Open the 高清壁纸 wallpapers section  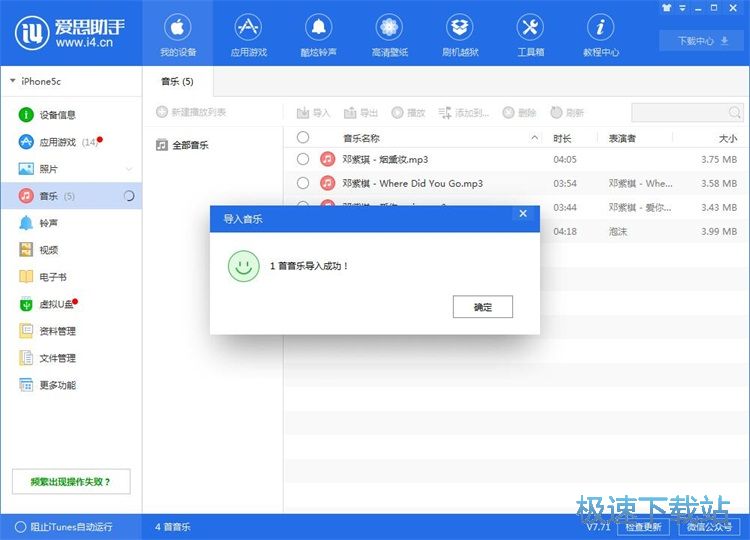389,33
